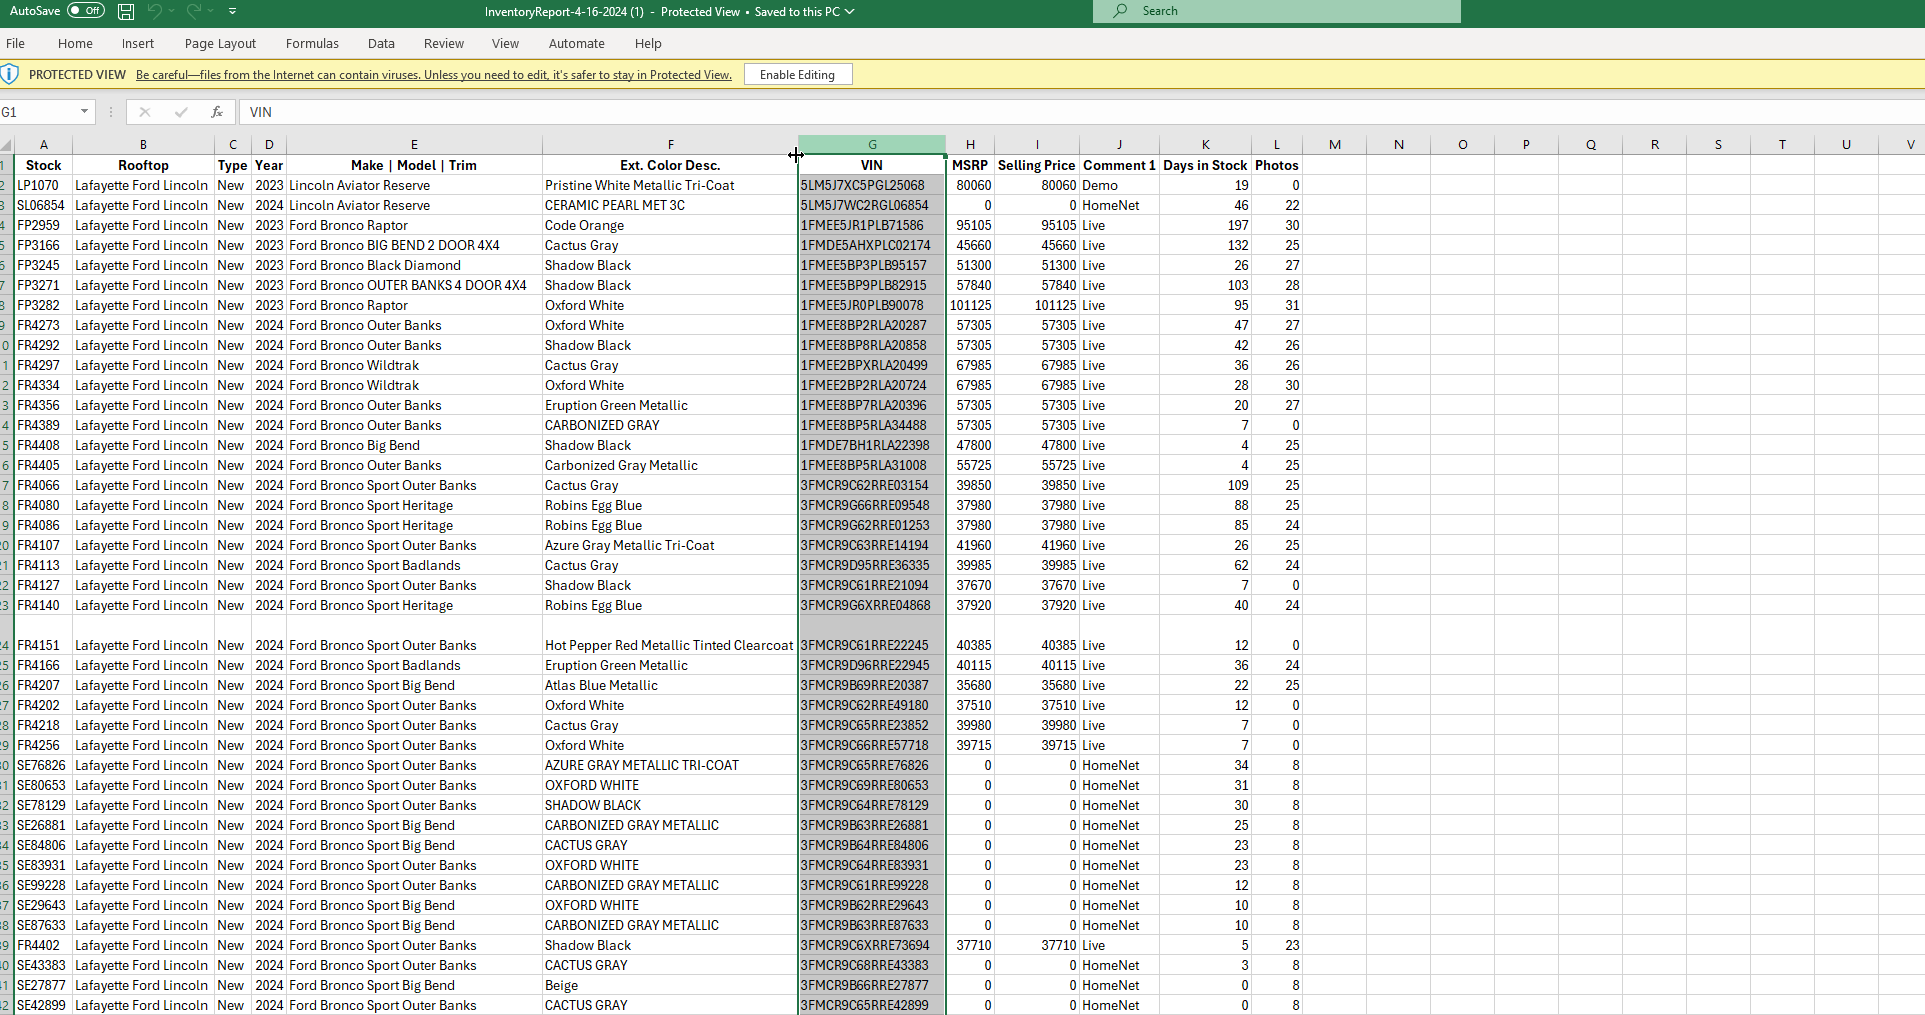Switch to the Home tab
1925x1015 pixels.
click(75, 43)
